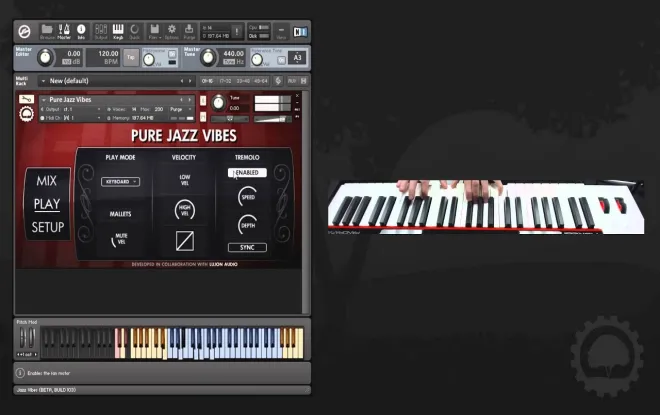Click the 120.00 BPM tempo field

103,58
